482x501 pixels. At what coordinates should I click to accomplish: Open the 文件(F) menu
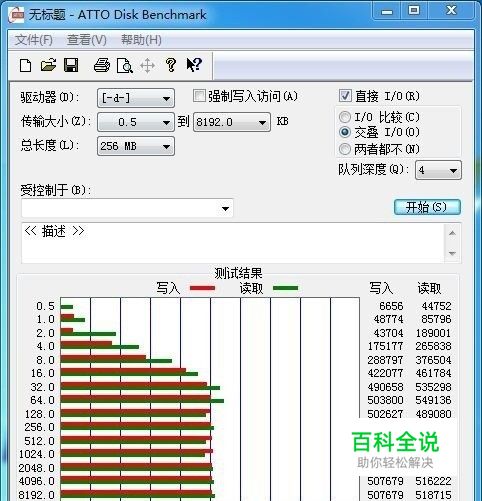click(x=34, y=40)
